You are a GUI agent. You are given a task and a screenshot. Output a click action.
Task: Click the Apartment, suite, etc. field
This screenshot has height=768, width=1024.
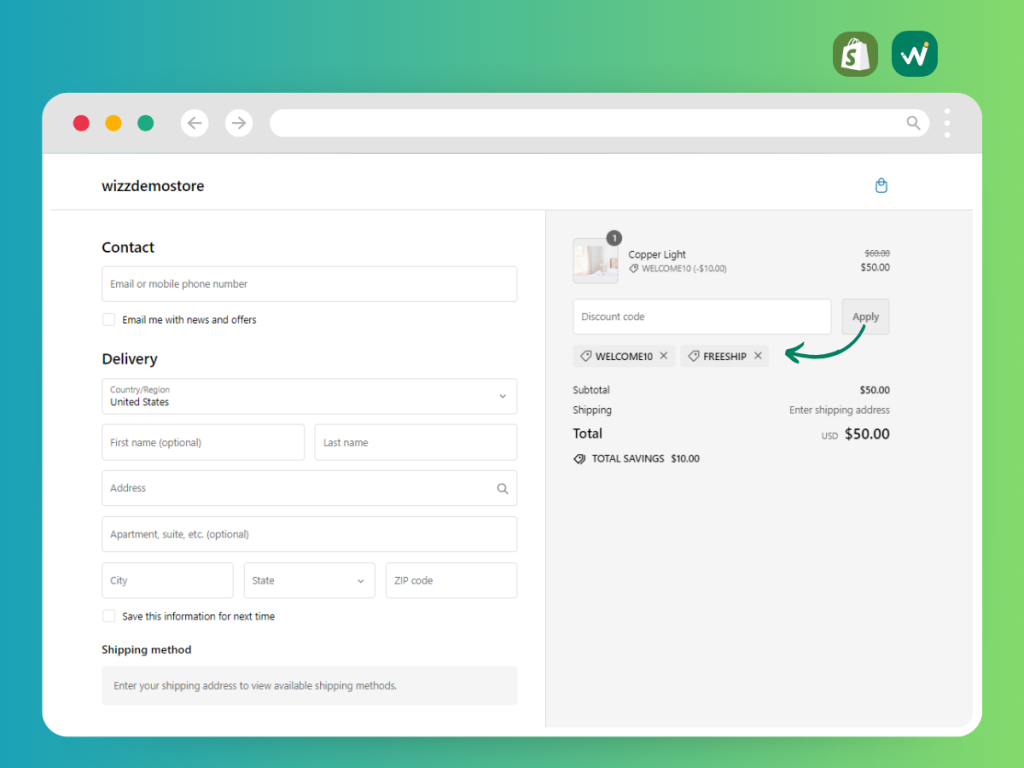pyautogui.click(x=310, y=534)
